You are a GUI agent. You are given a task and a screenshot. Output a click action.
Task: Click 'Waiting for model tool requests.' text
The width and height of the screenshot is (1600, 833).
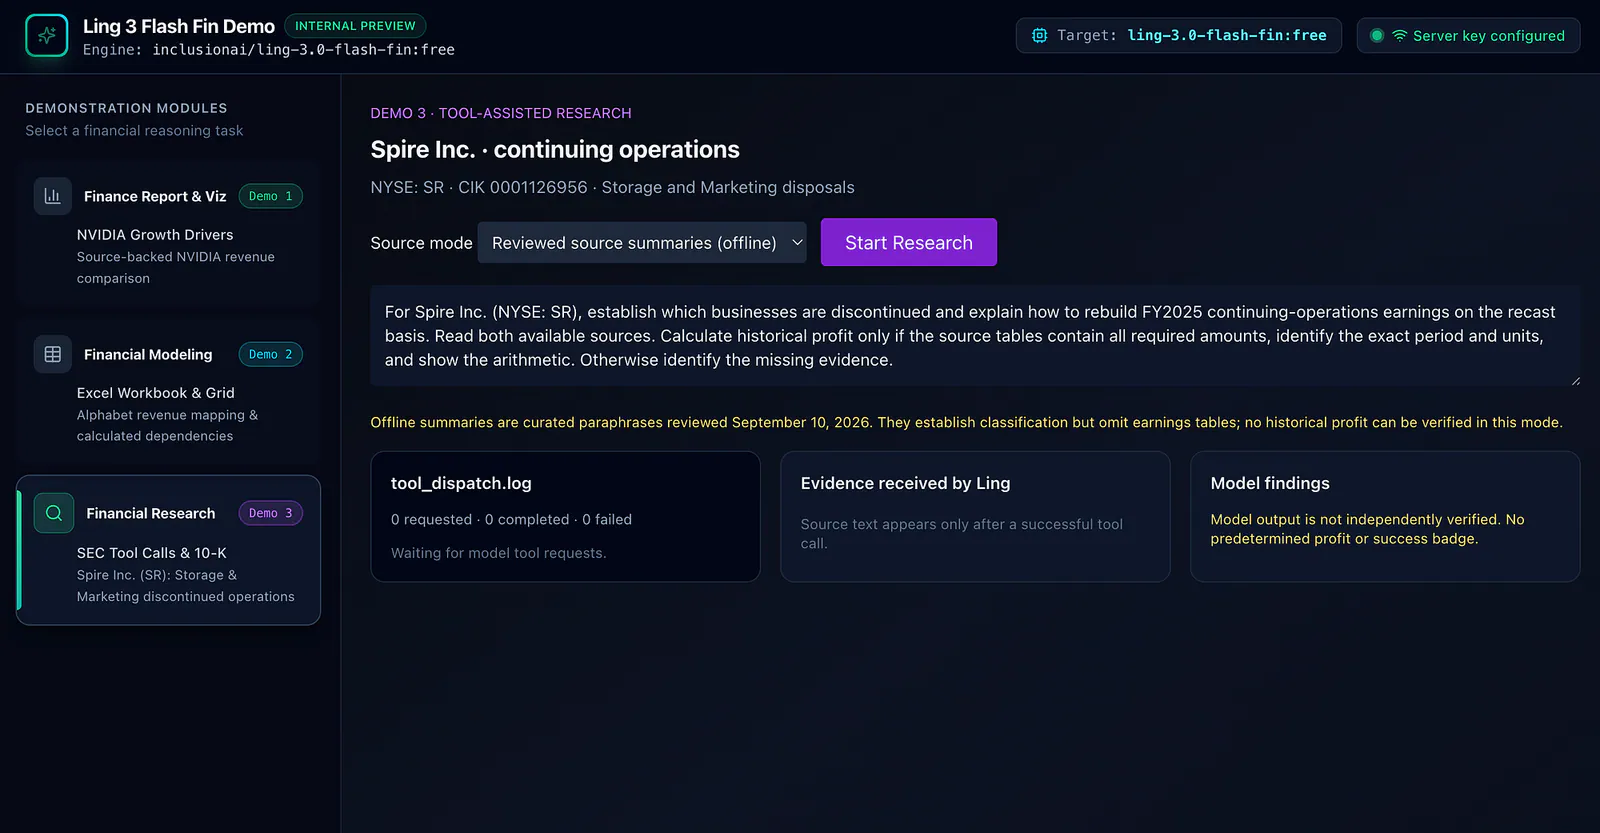[x=498, y=553]
